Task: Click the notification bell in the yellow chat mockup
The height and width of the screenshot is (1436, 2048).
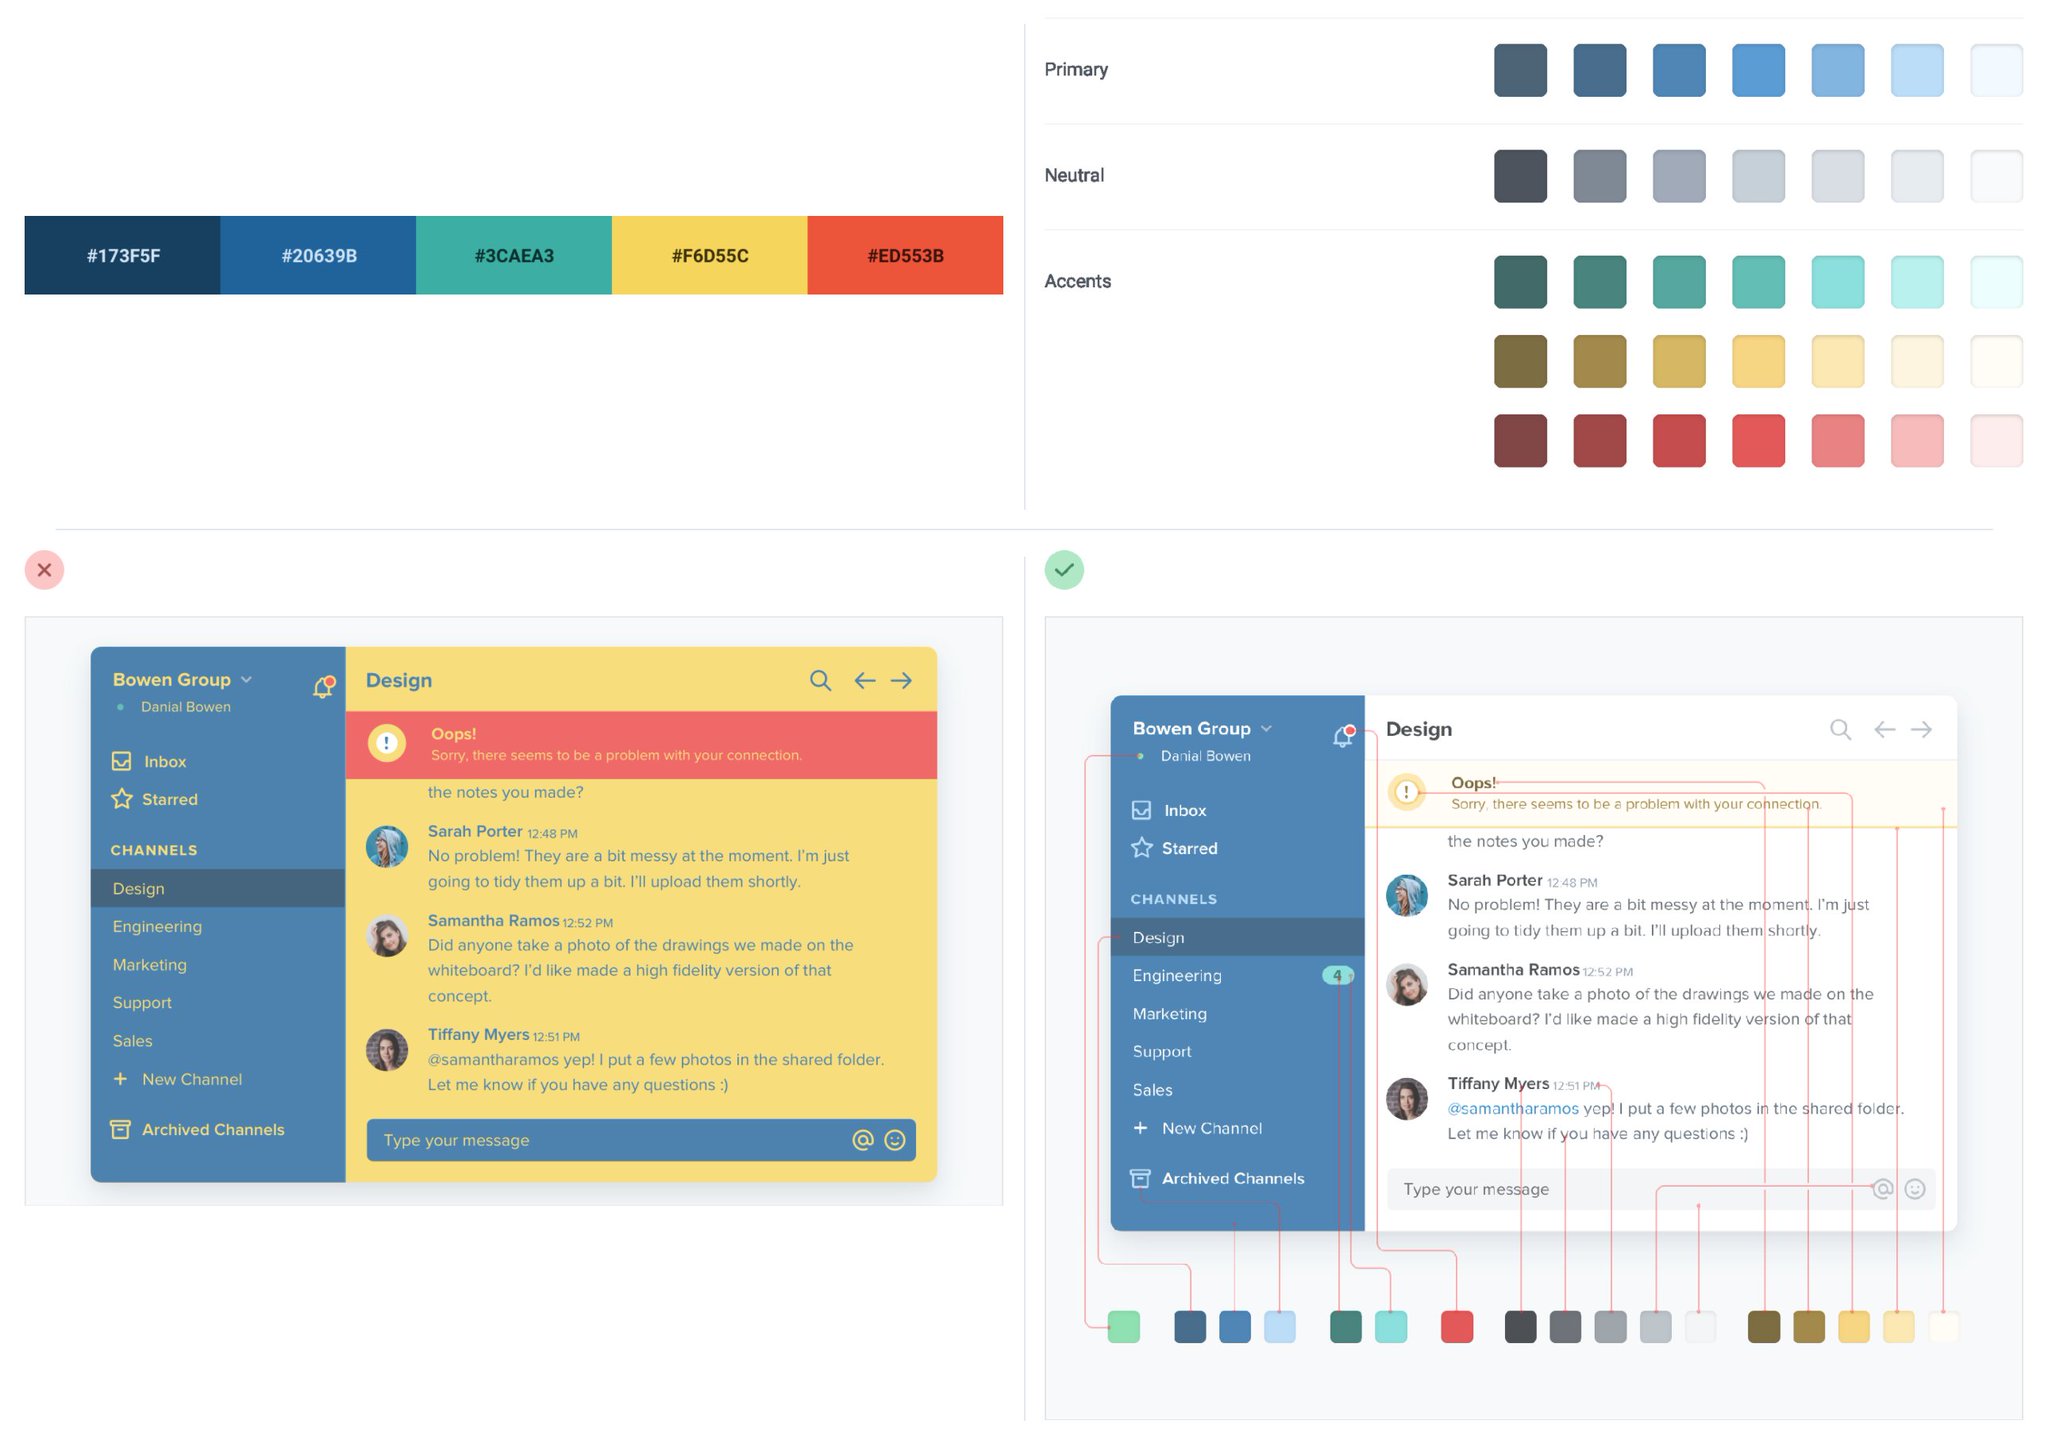Action: 323,687
